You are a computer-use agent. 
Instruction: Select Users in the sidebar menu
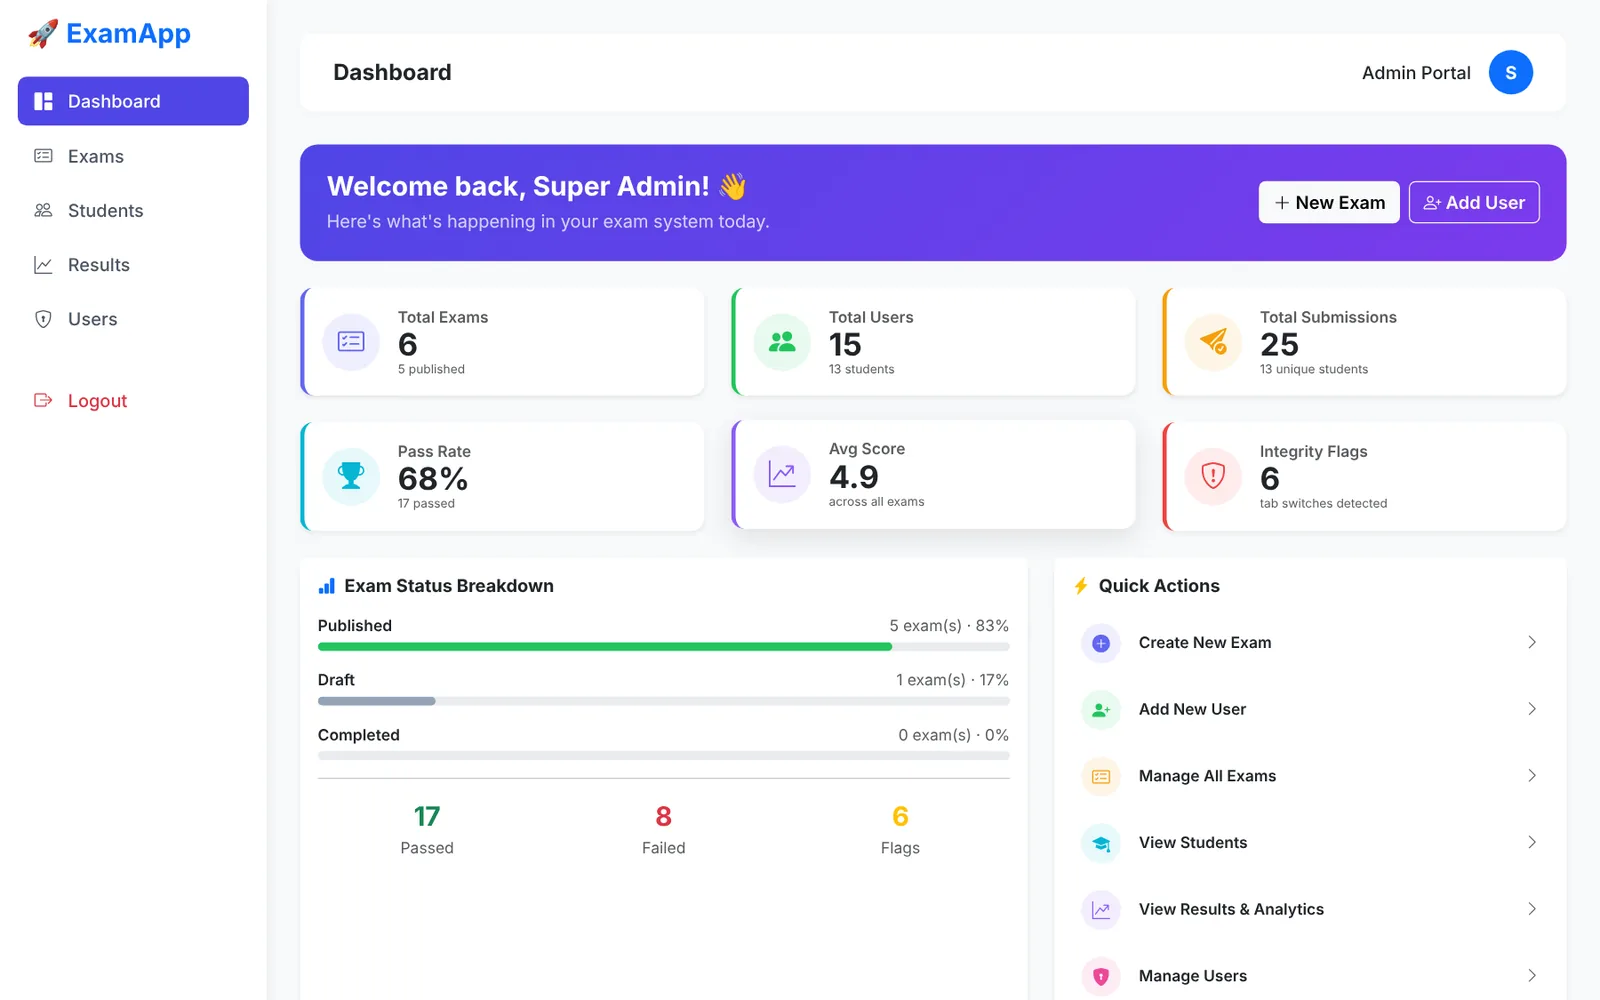coord(133,319)
